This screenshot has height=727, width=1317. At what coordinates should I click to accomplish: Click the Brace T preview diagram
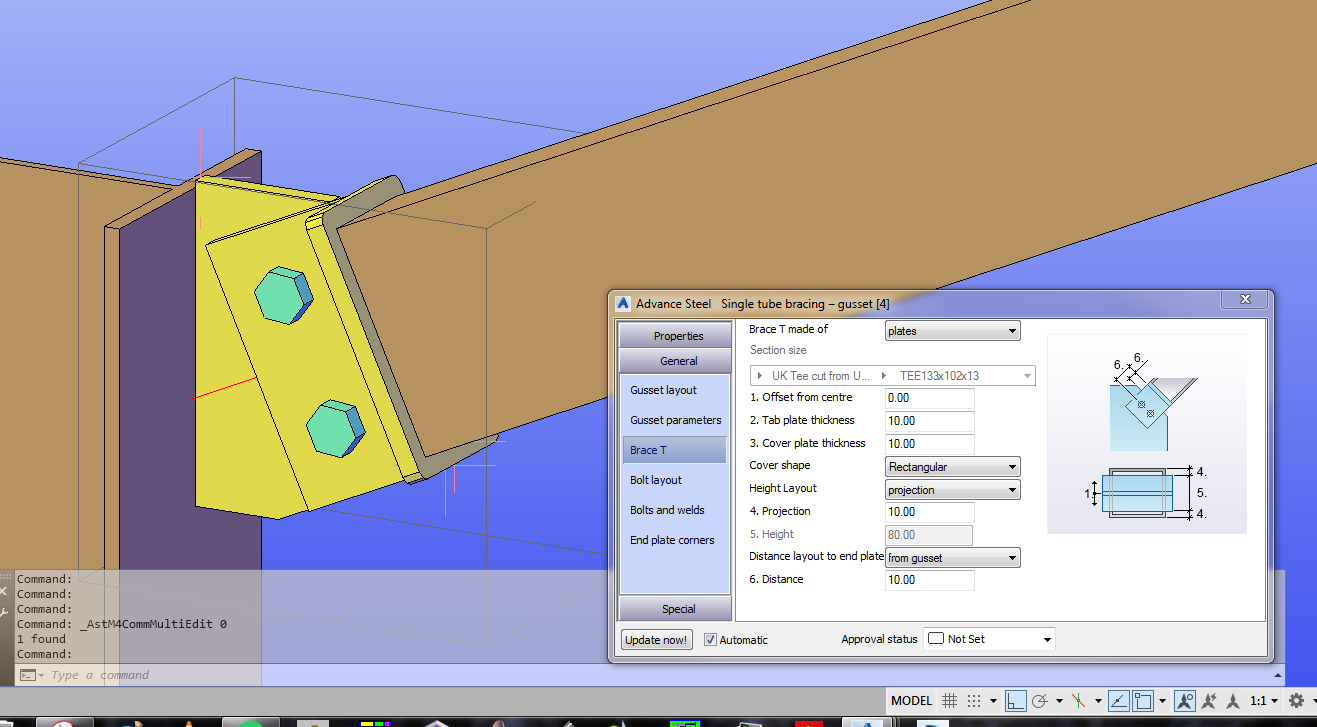coord(1146,434)
